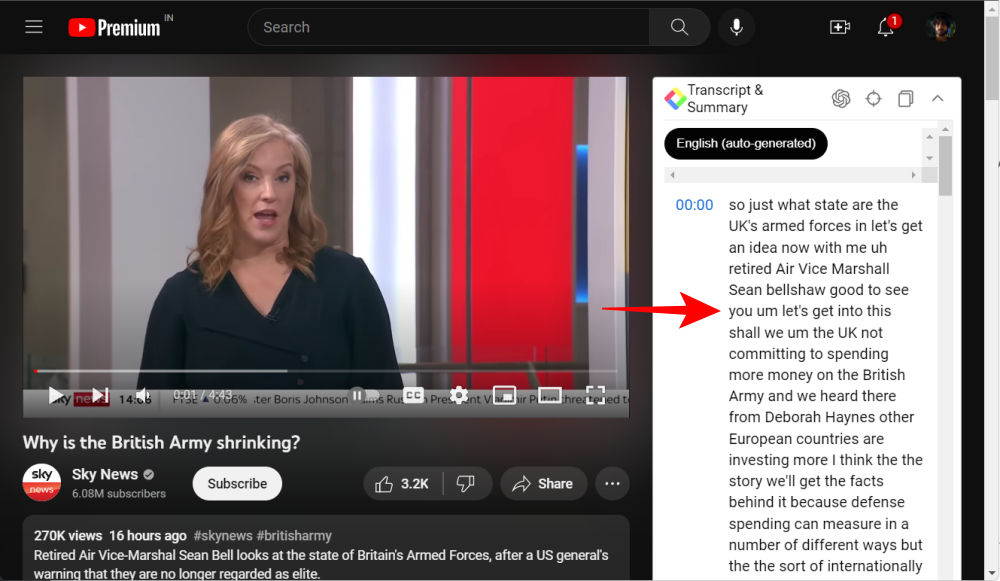Image resolution: width=1000 pixels, height=581 pixels.
Task: Open video settings gear
Action: [x=459, y=395]
